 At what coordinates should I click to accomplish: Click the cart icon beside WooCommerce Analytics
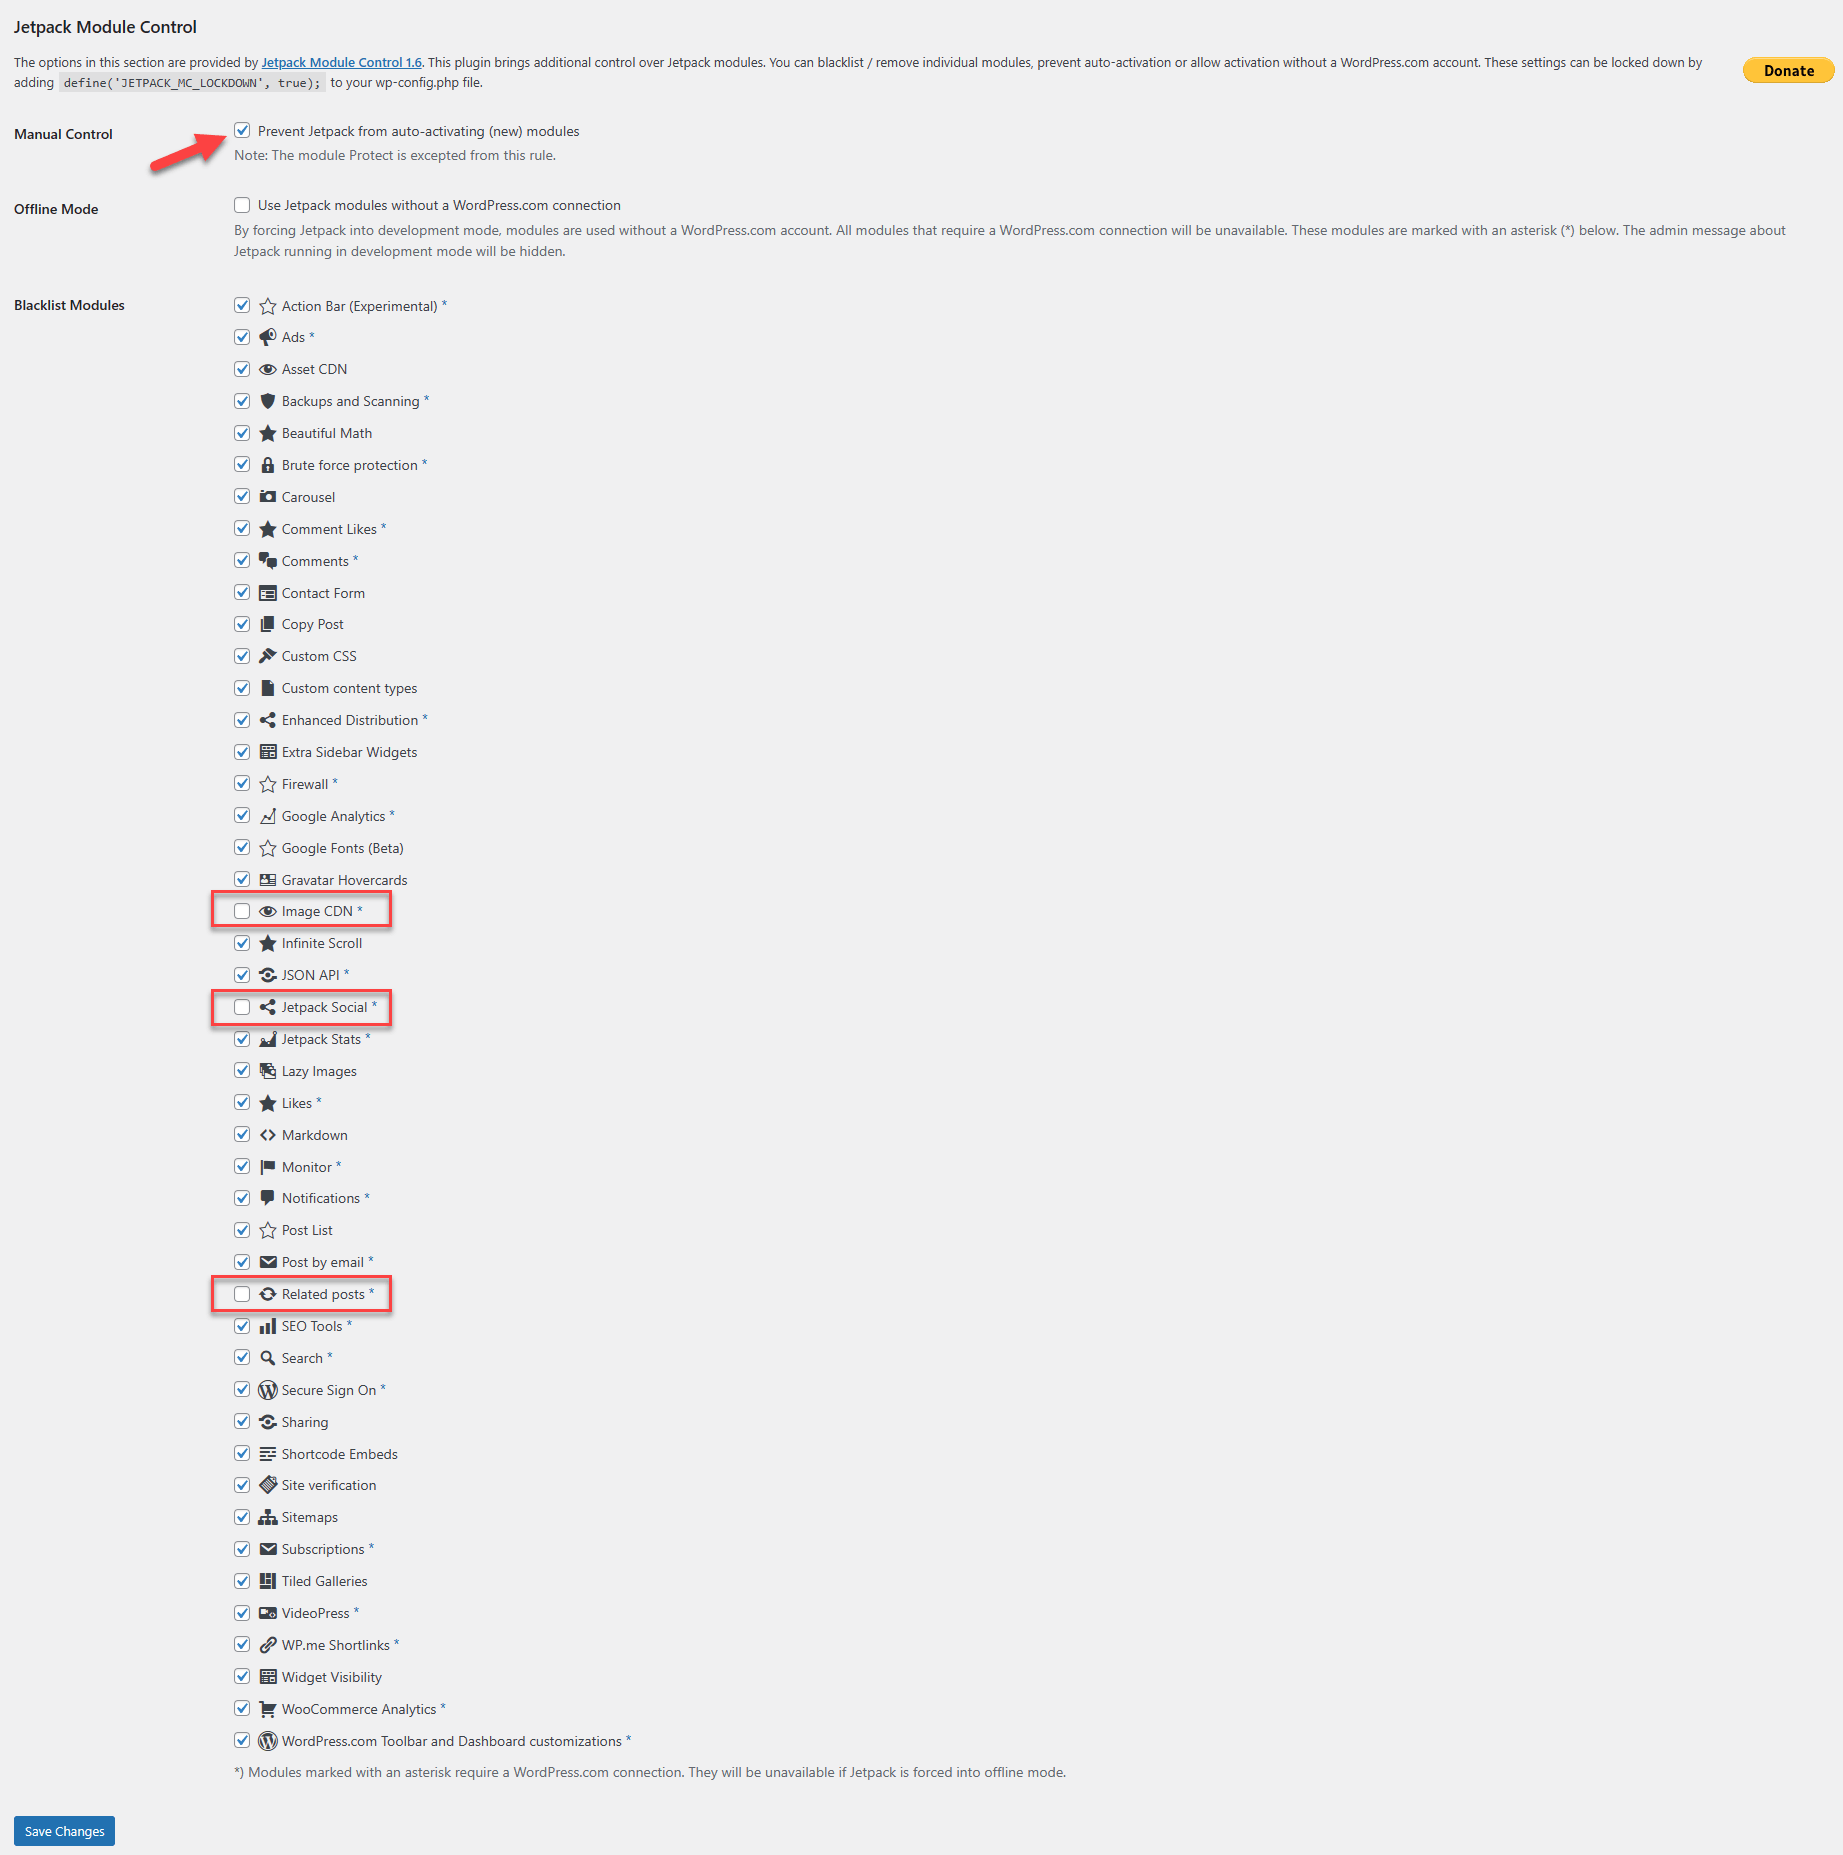(268, 1709)
